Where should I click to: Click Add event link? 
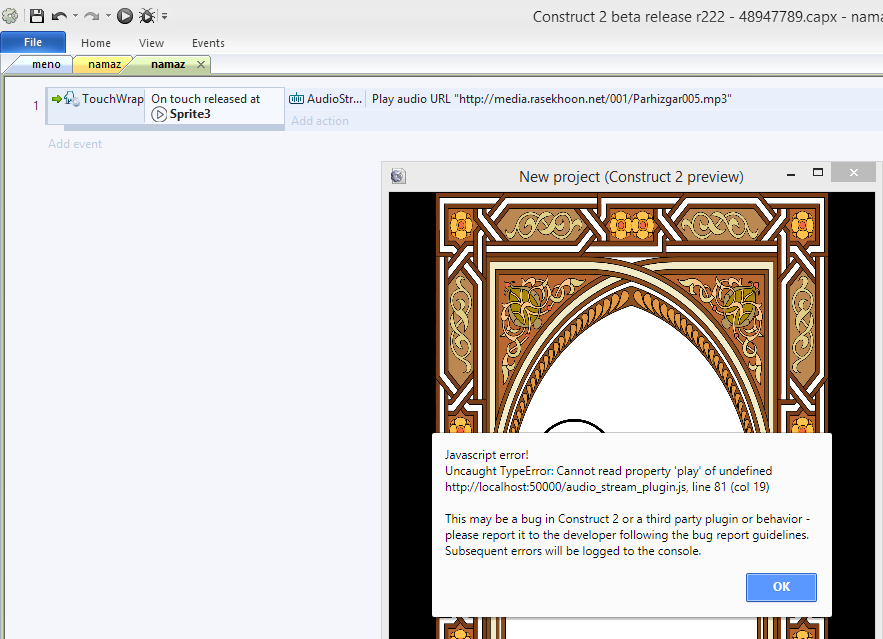coord(75,144)
